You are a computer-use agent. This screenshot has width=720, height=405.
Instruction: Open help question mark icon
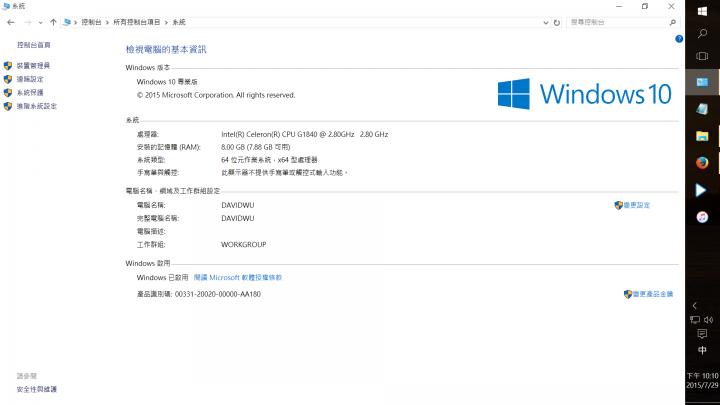point(679,39)
